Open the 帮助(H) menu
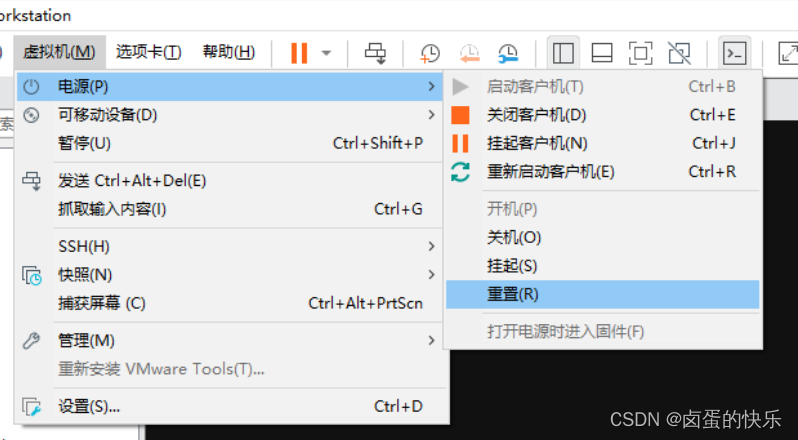The height and width of the screenshot is (440, 798). point(229,52)
